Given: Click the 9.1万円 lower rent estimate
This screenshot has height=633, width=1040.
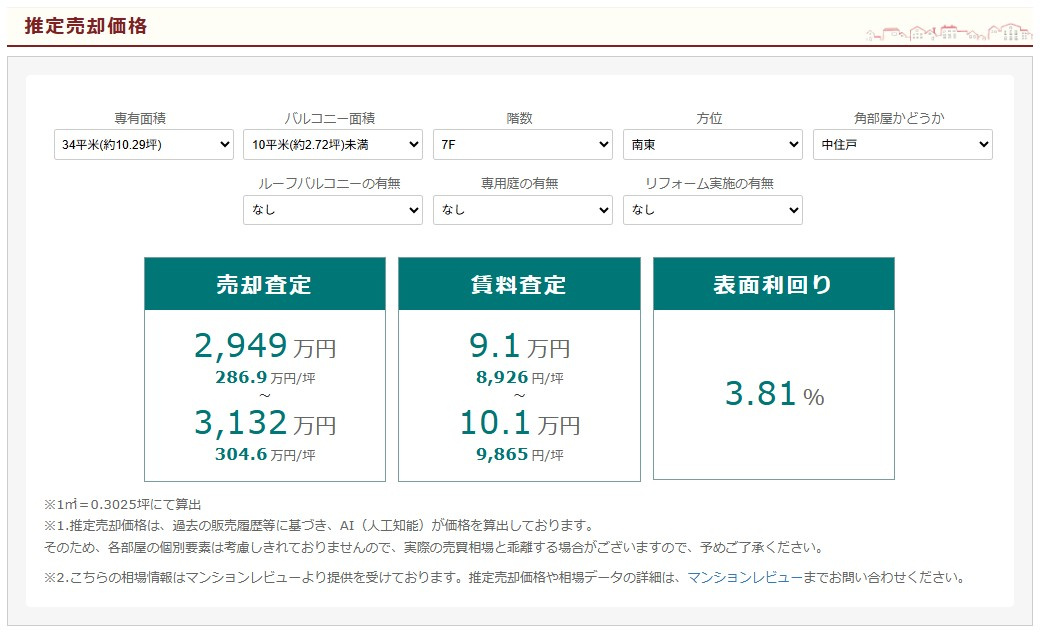Looking at the screenshot, I should pos(519,346).
